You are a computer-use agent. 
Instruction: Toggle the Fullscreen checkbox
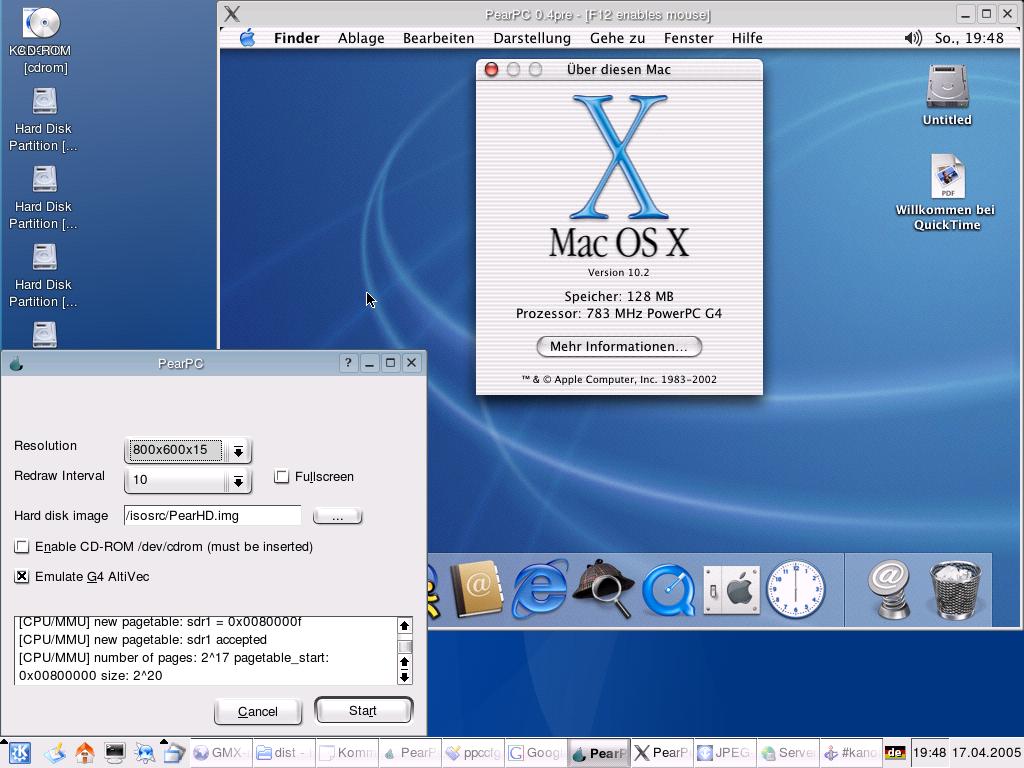(281, 477)
